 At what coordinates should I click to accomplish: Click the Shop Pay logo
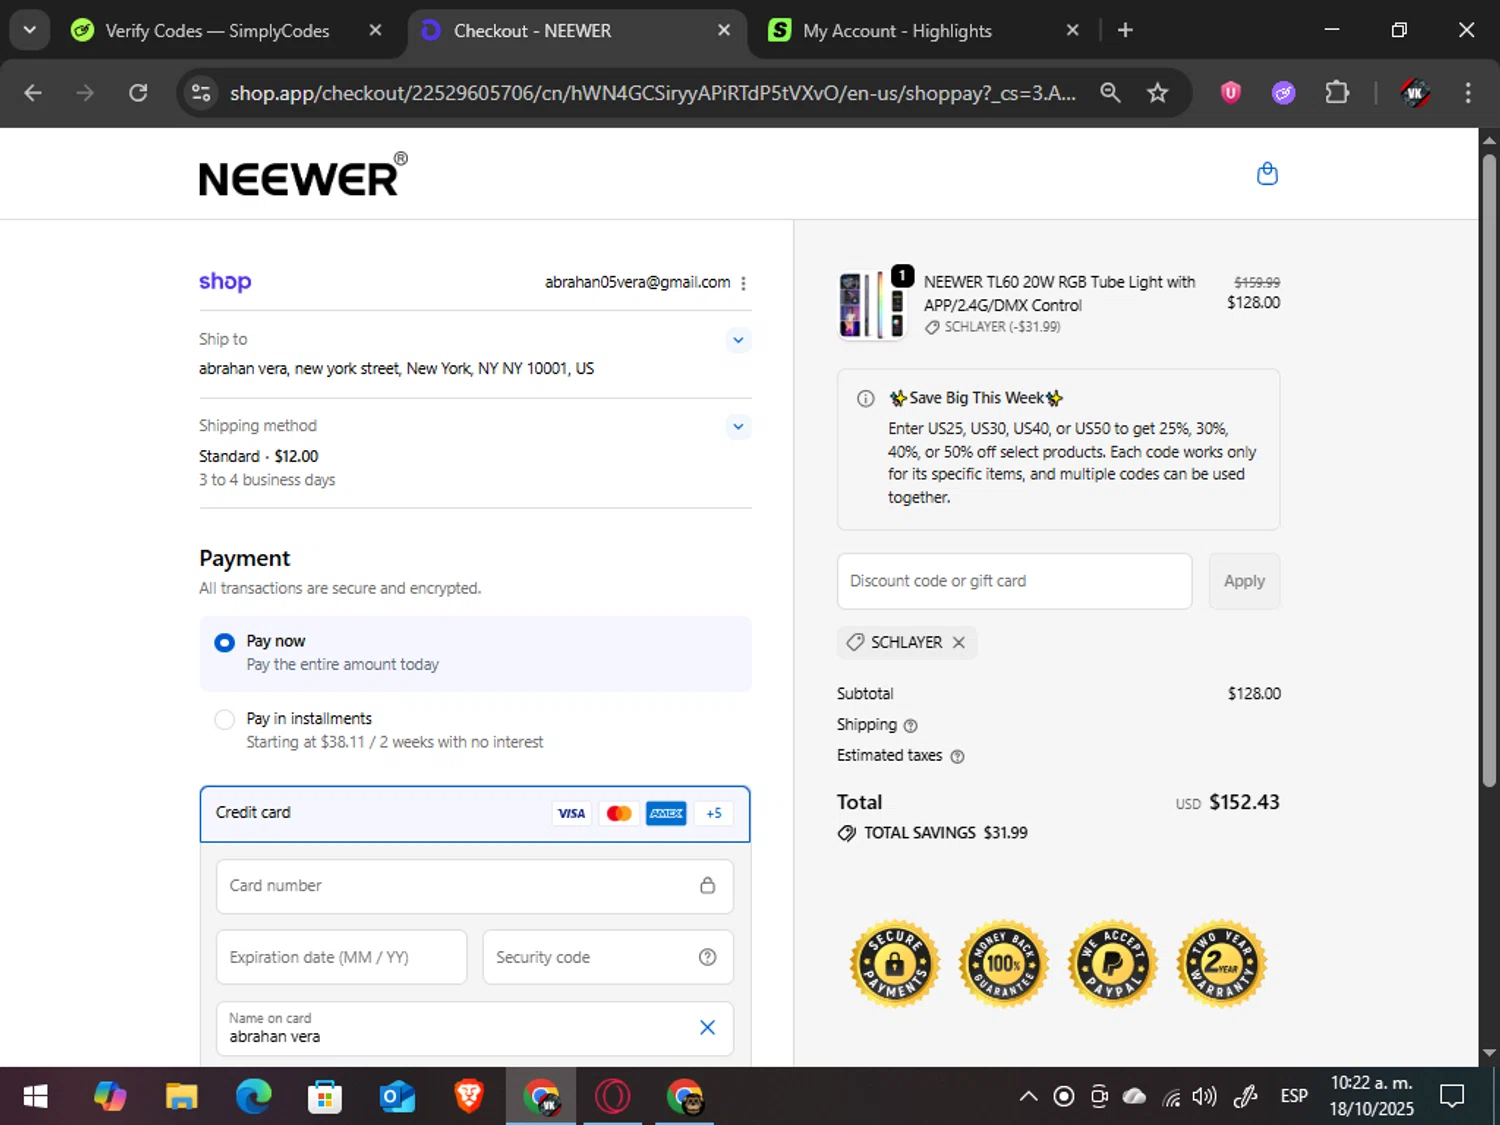[225, 282]
